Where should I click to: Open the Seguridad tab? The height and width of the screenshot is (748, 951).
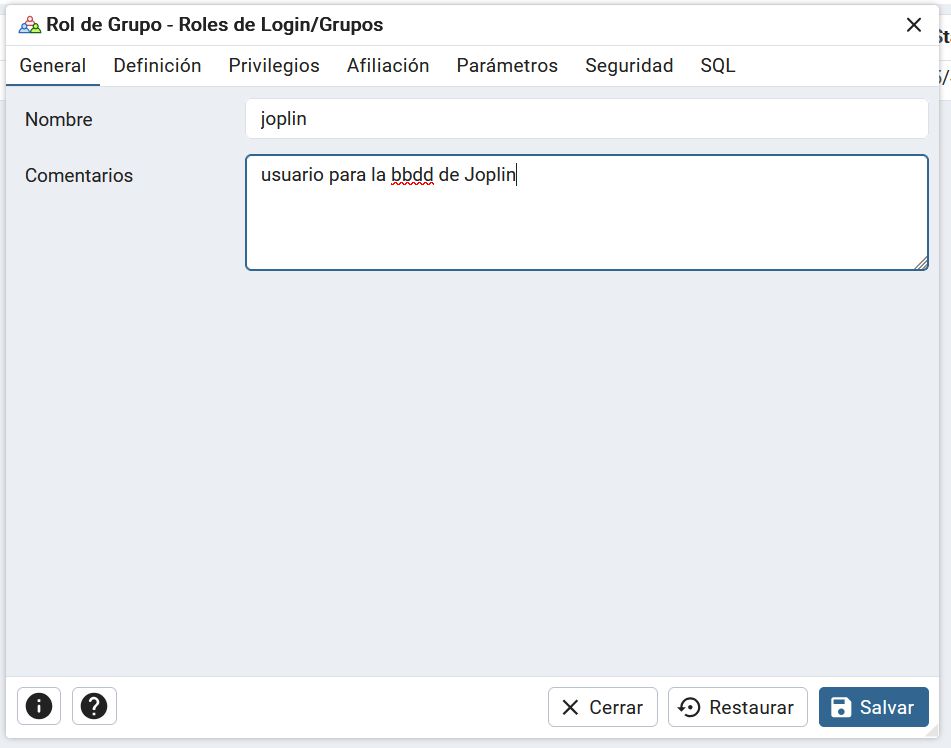click(629, 66)
